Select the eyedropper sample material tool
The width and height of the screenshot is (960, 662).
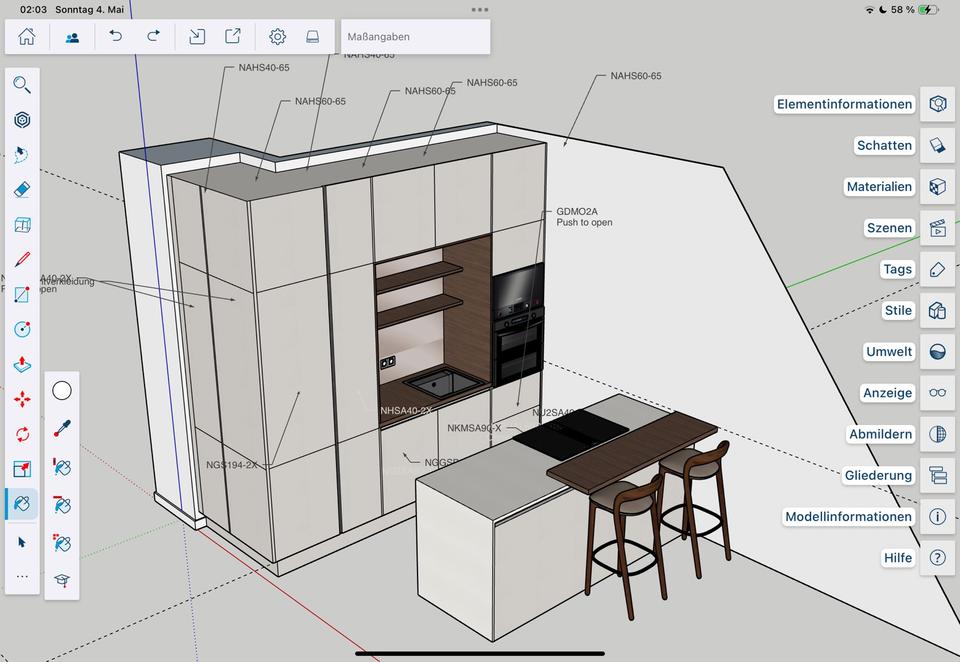coord(62,429)
